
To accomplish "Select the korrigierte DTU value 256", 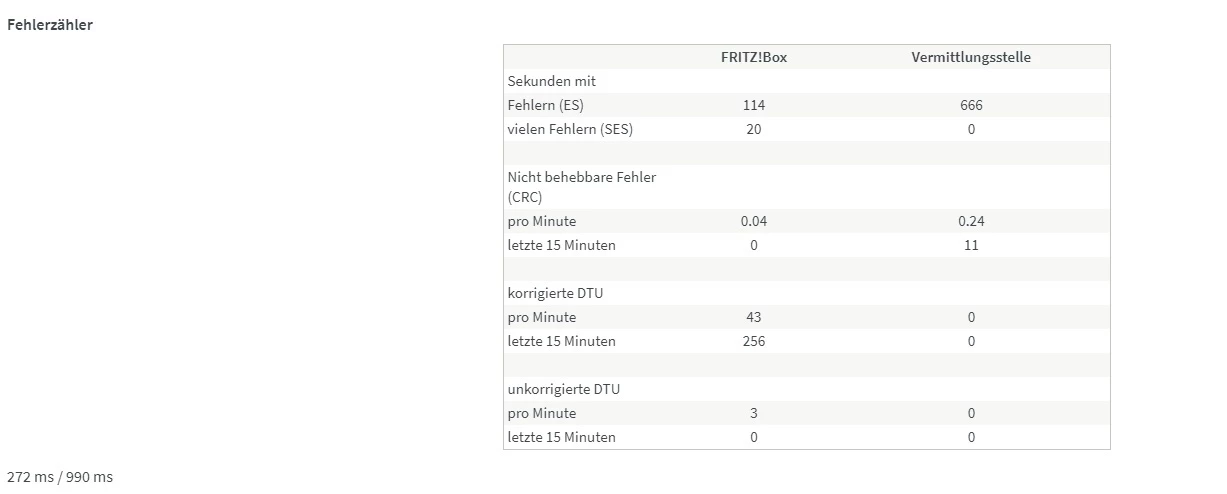I will tap(754, 341).
